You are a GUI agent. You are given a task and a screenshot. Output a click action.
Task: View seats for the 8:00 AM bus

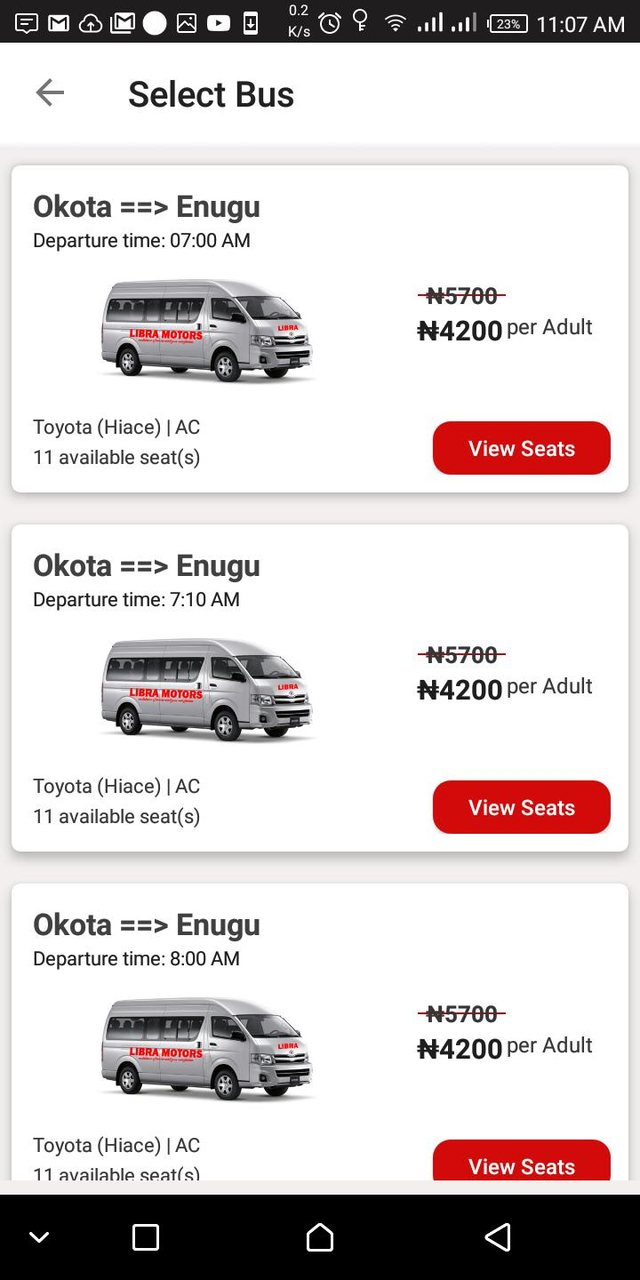tap(521, 1163)
